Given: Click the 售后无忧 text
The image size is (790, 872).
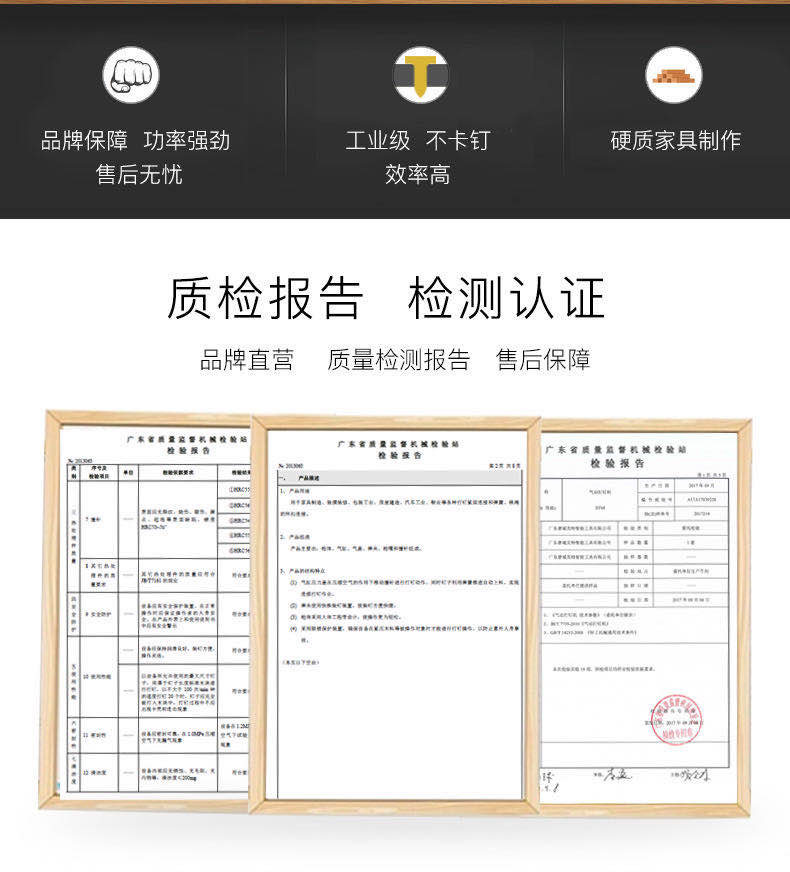Looking at the screenshot, I should [x=139, y=175].
